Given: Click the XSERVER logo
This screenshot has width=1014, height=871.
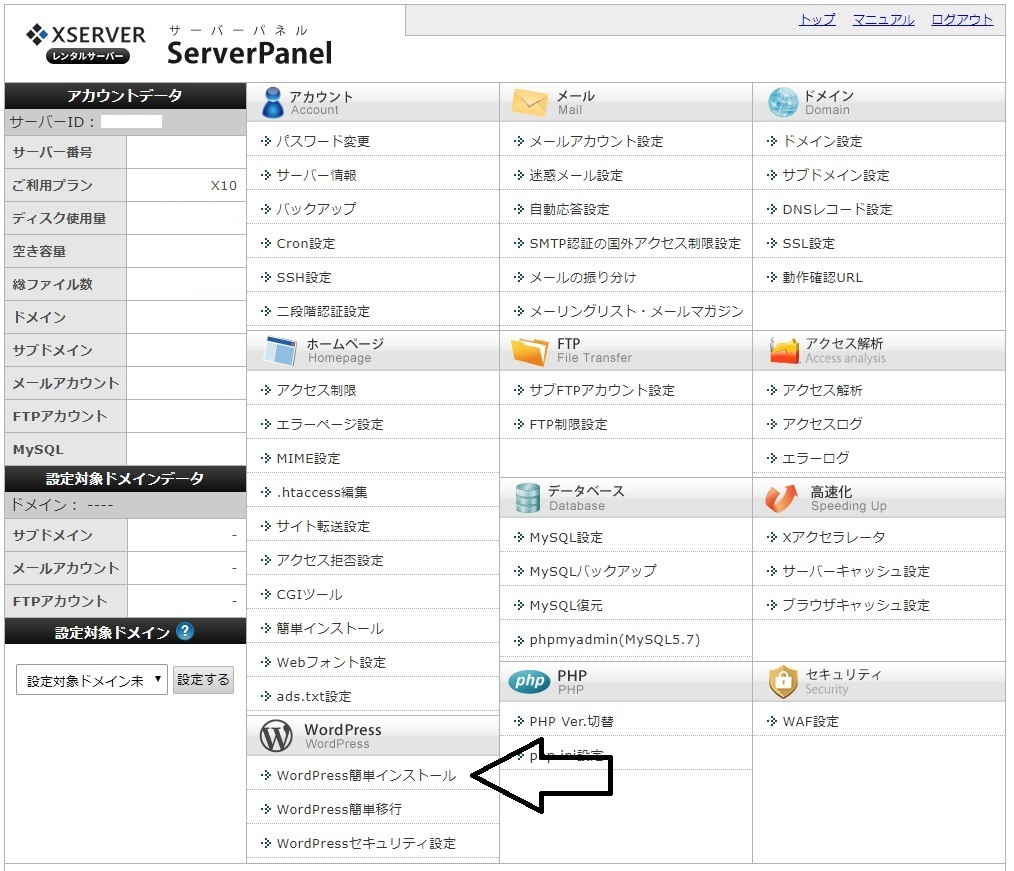Looking at the screenshot, I should point(85,44).
